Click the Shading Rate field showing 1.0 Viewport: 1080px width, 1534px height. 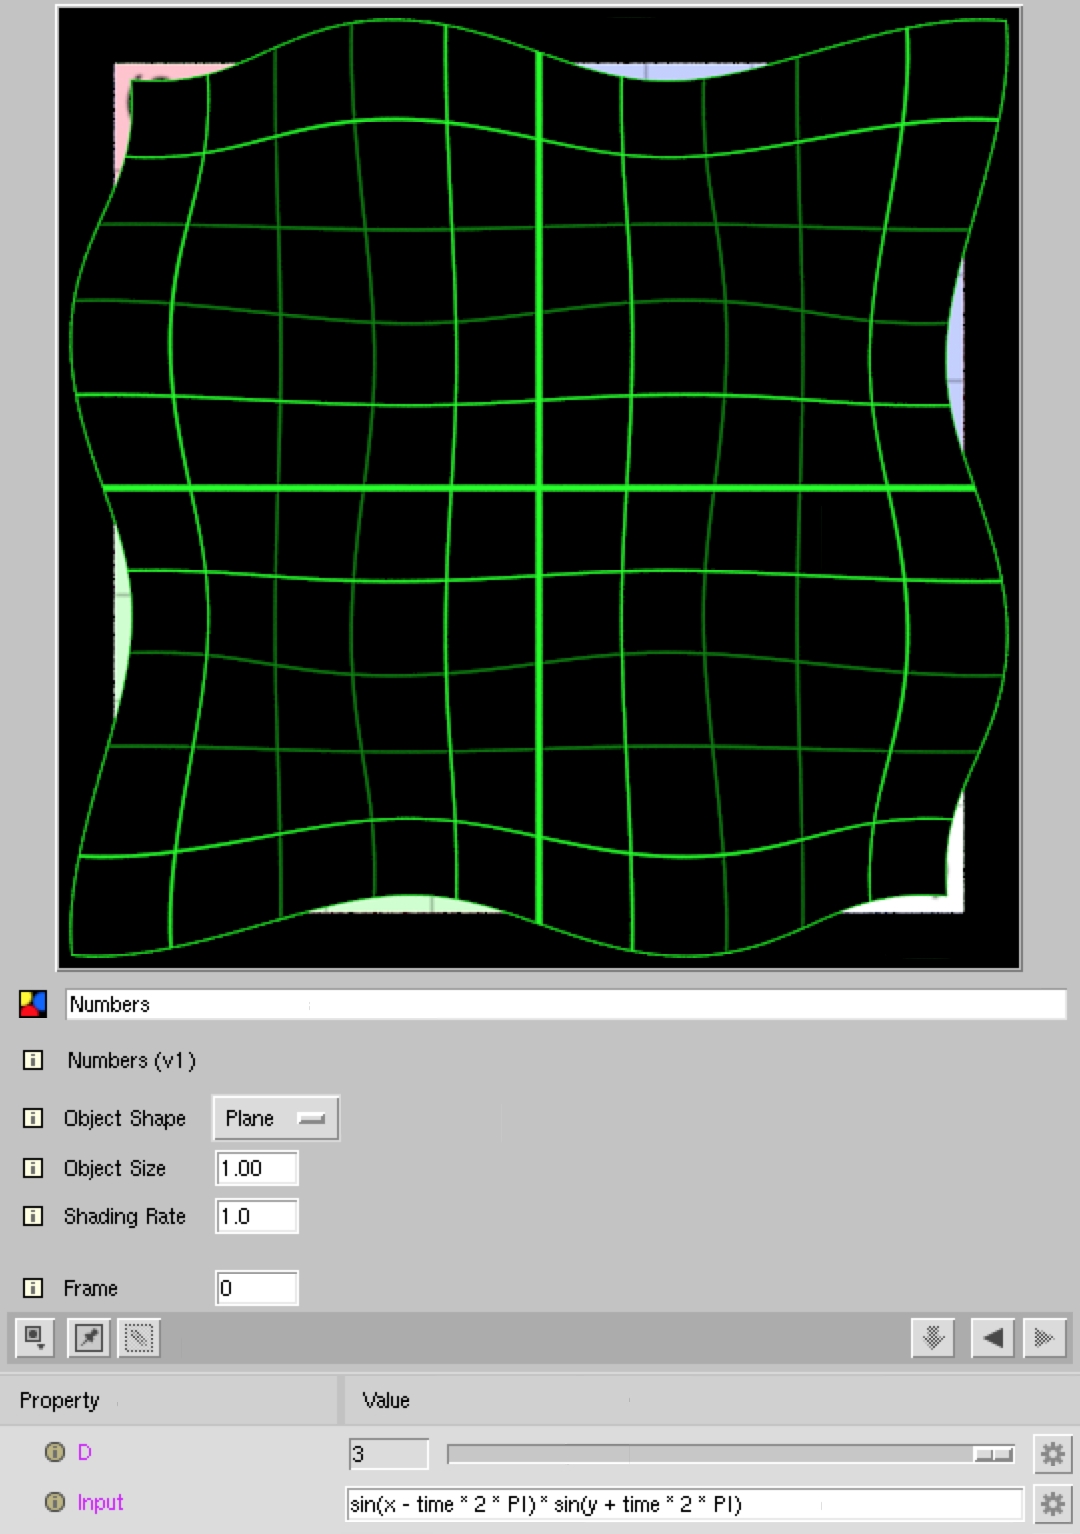(x=257, y=1216)
